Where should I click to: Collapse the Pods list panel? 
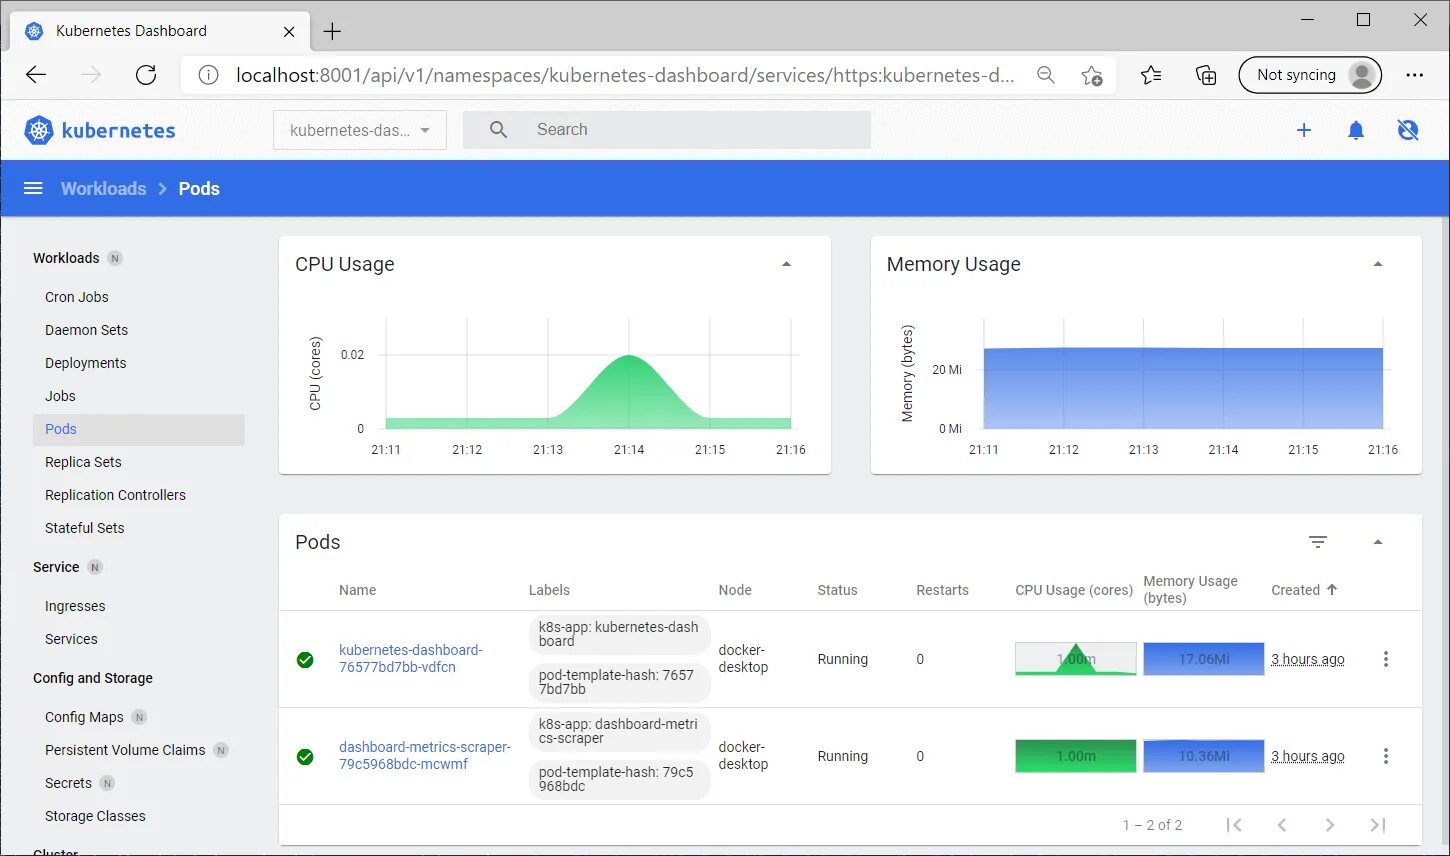[1378, 541]
